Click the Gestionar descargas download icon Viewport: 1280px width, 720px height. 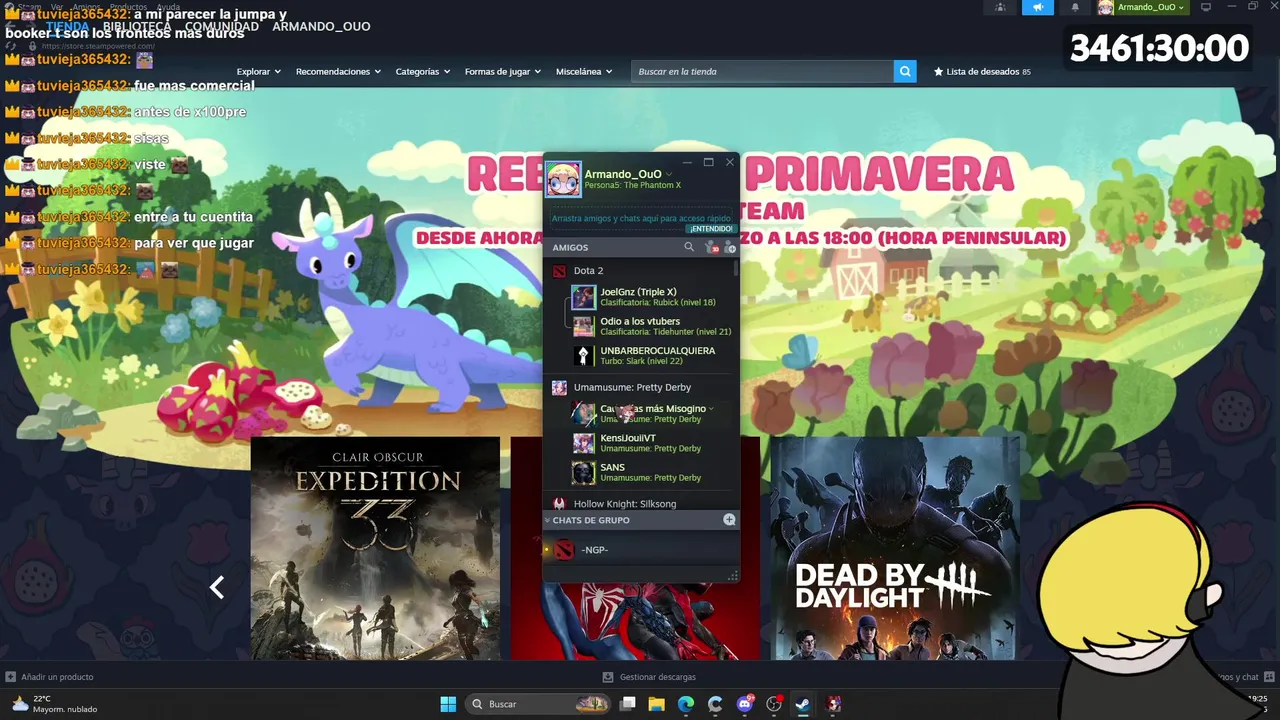[x=608, y=677]
